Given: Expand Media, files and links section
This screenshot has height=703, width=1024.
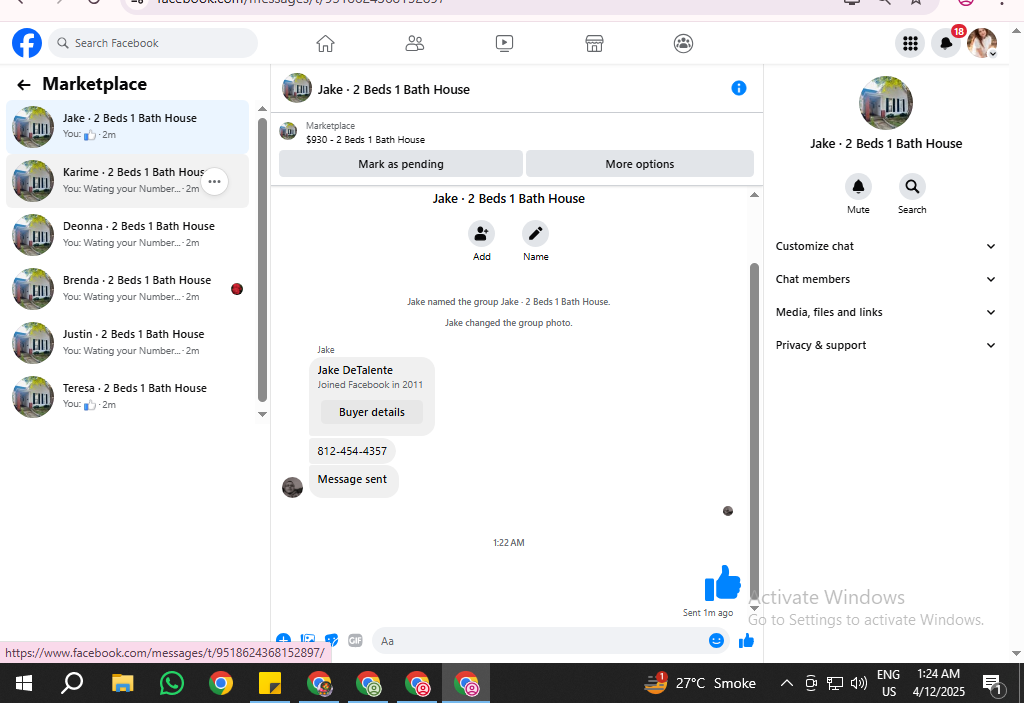Looking at the screenshot, I should [886, 312].
